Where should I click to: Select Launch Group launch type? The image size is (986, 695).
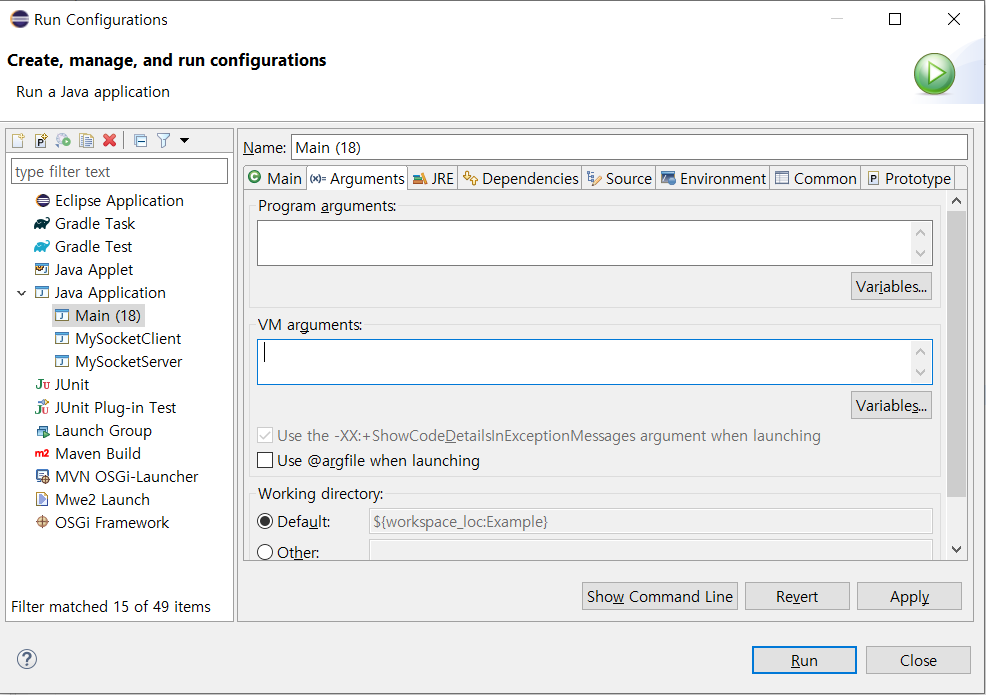point(94,431)
